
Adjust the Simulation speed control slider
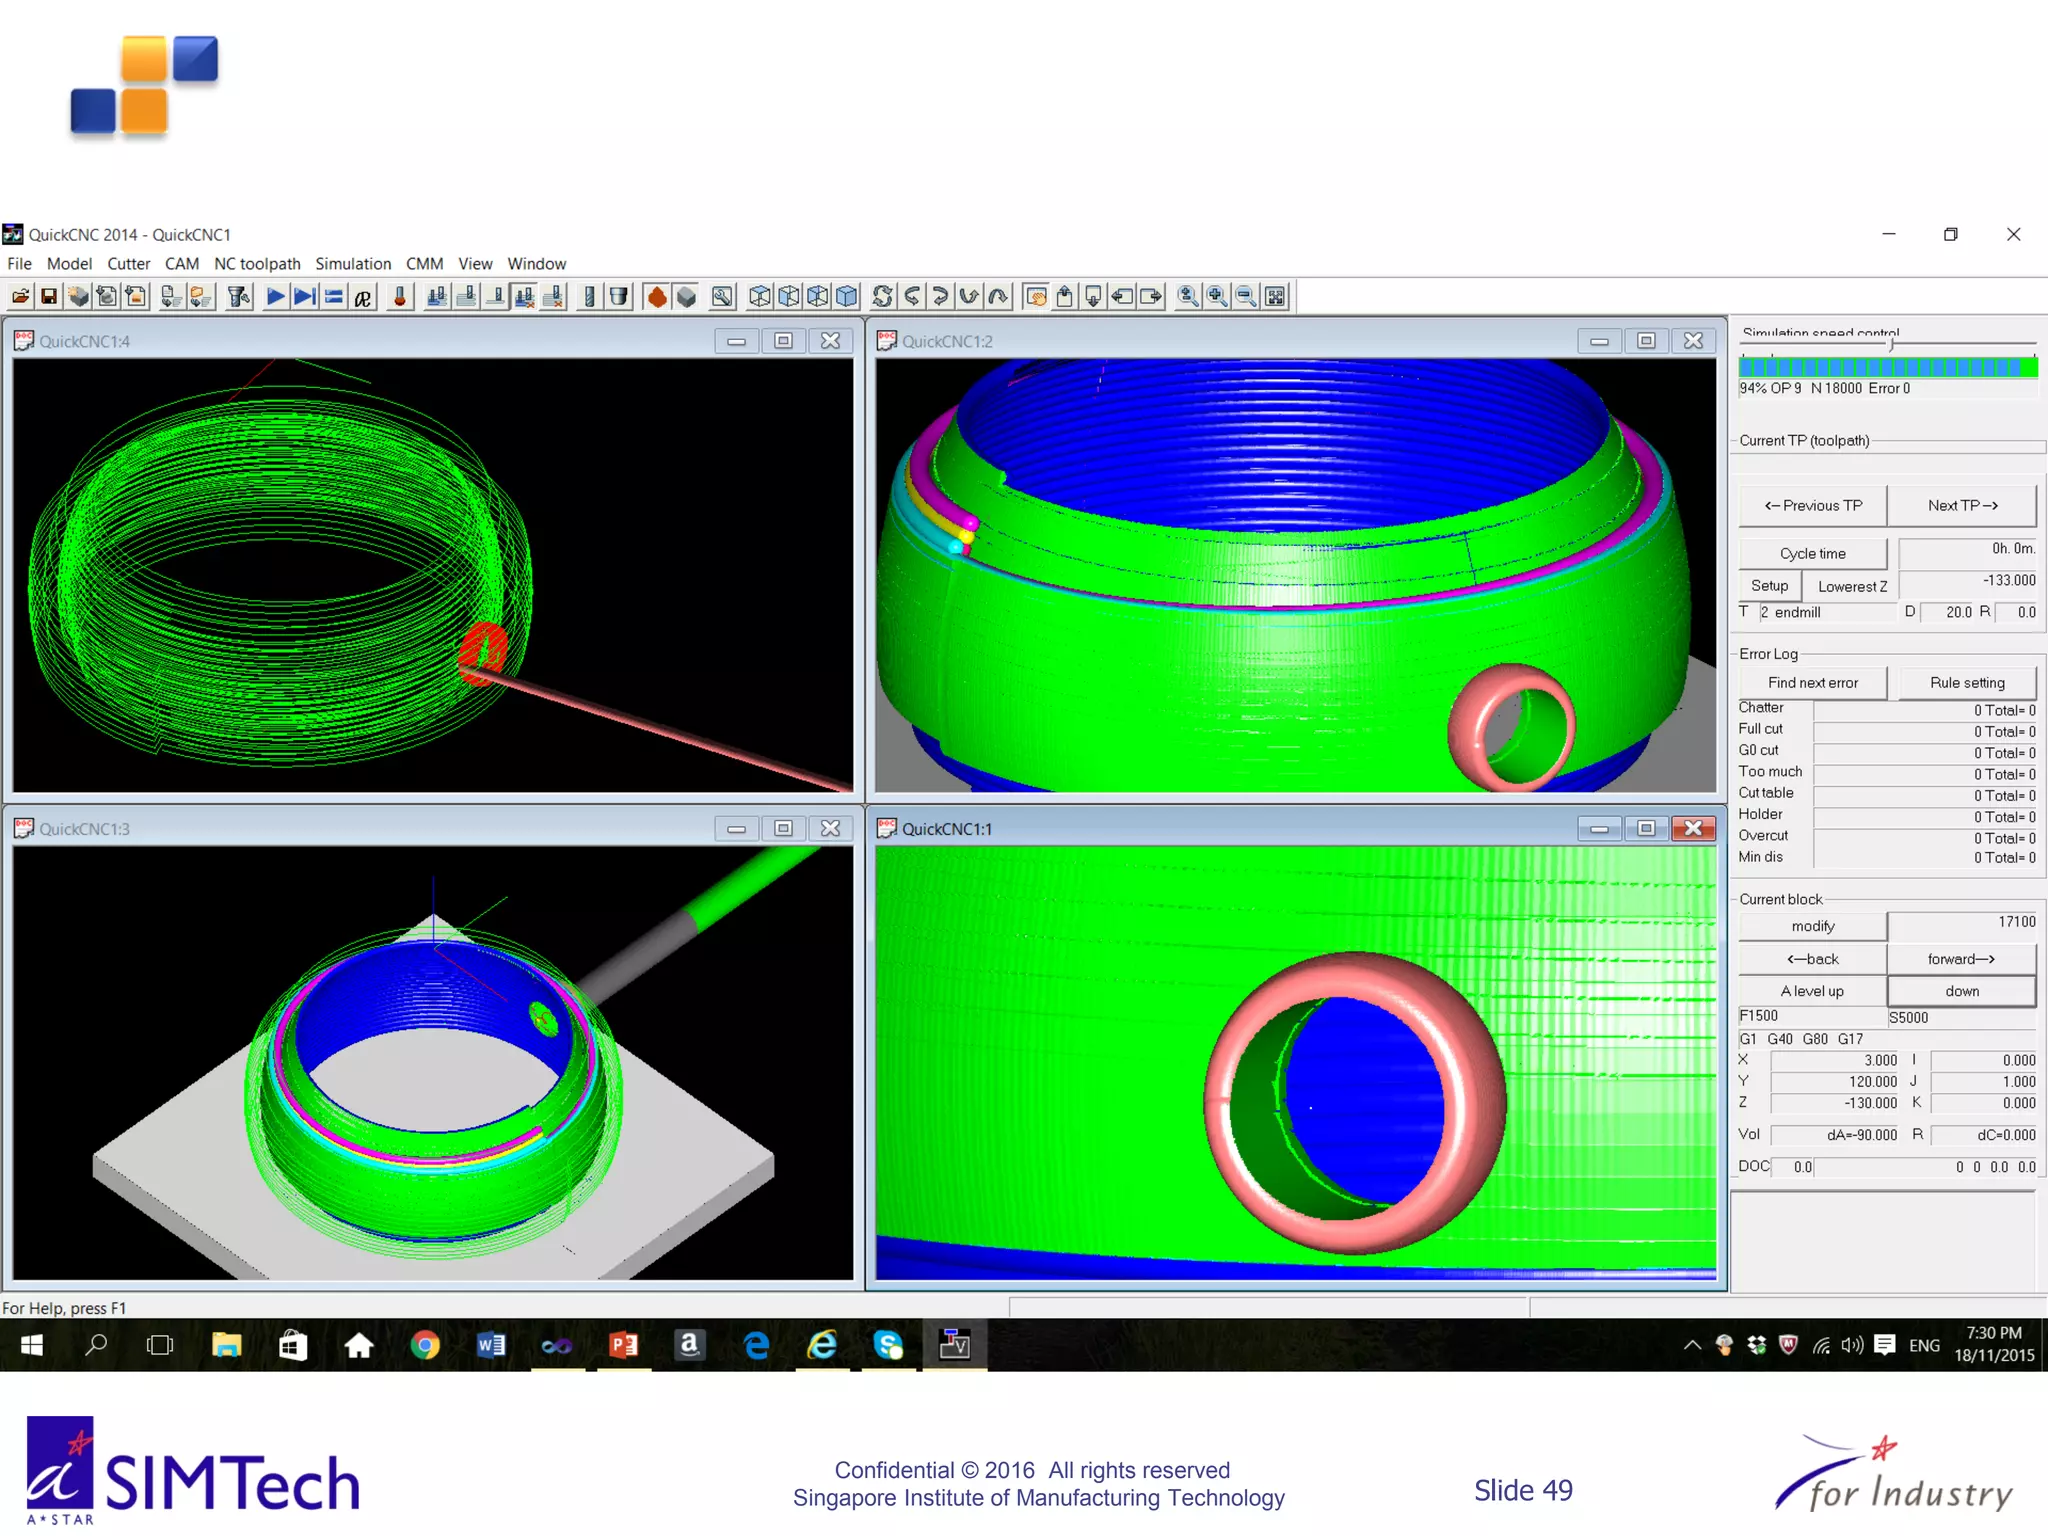click(1891, 344)
